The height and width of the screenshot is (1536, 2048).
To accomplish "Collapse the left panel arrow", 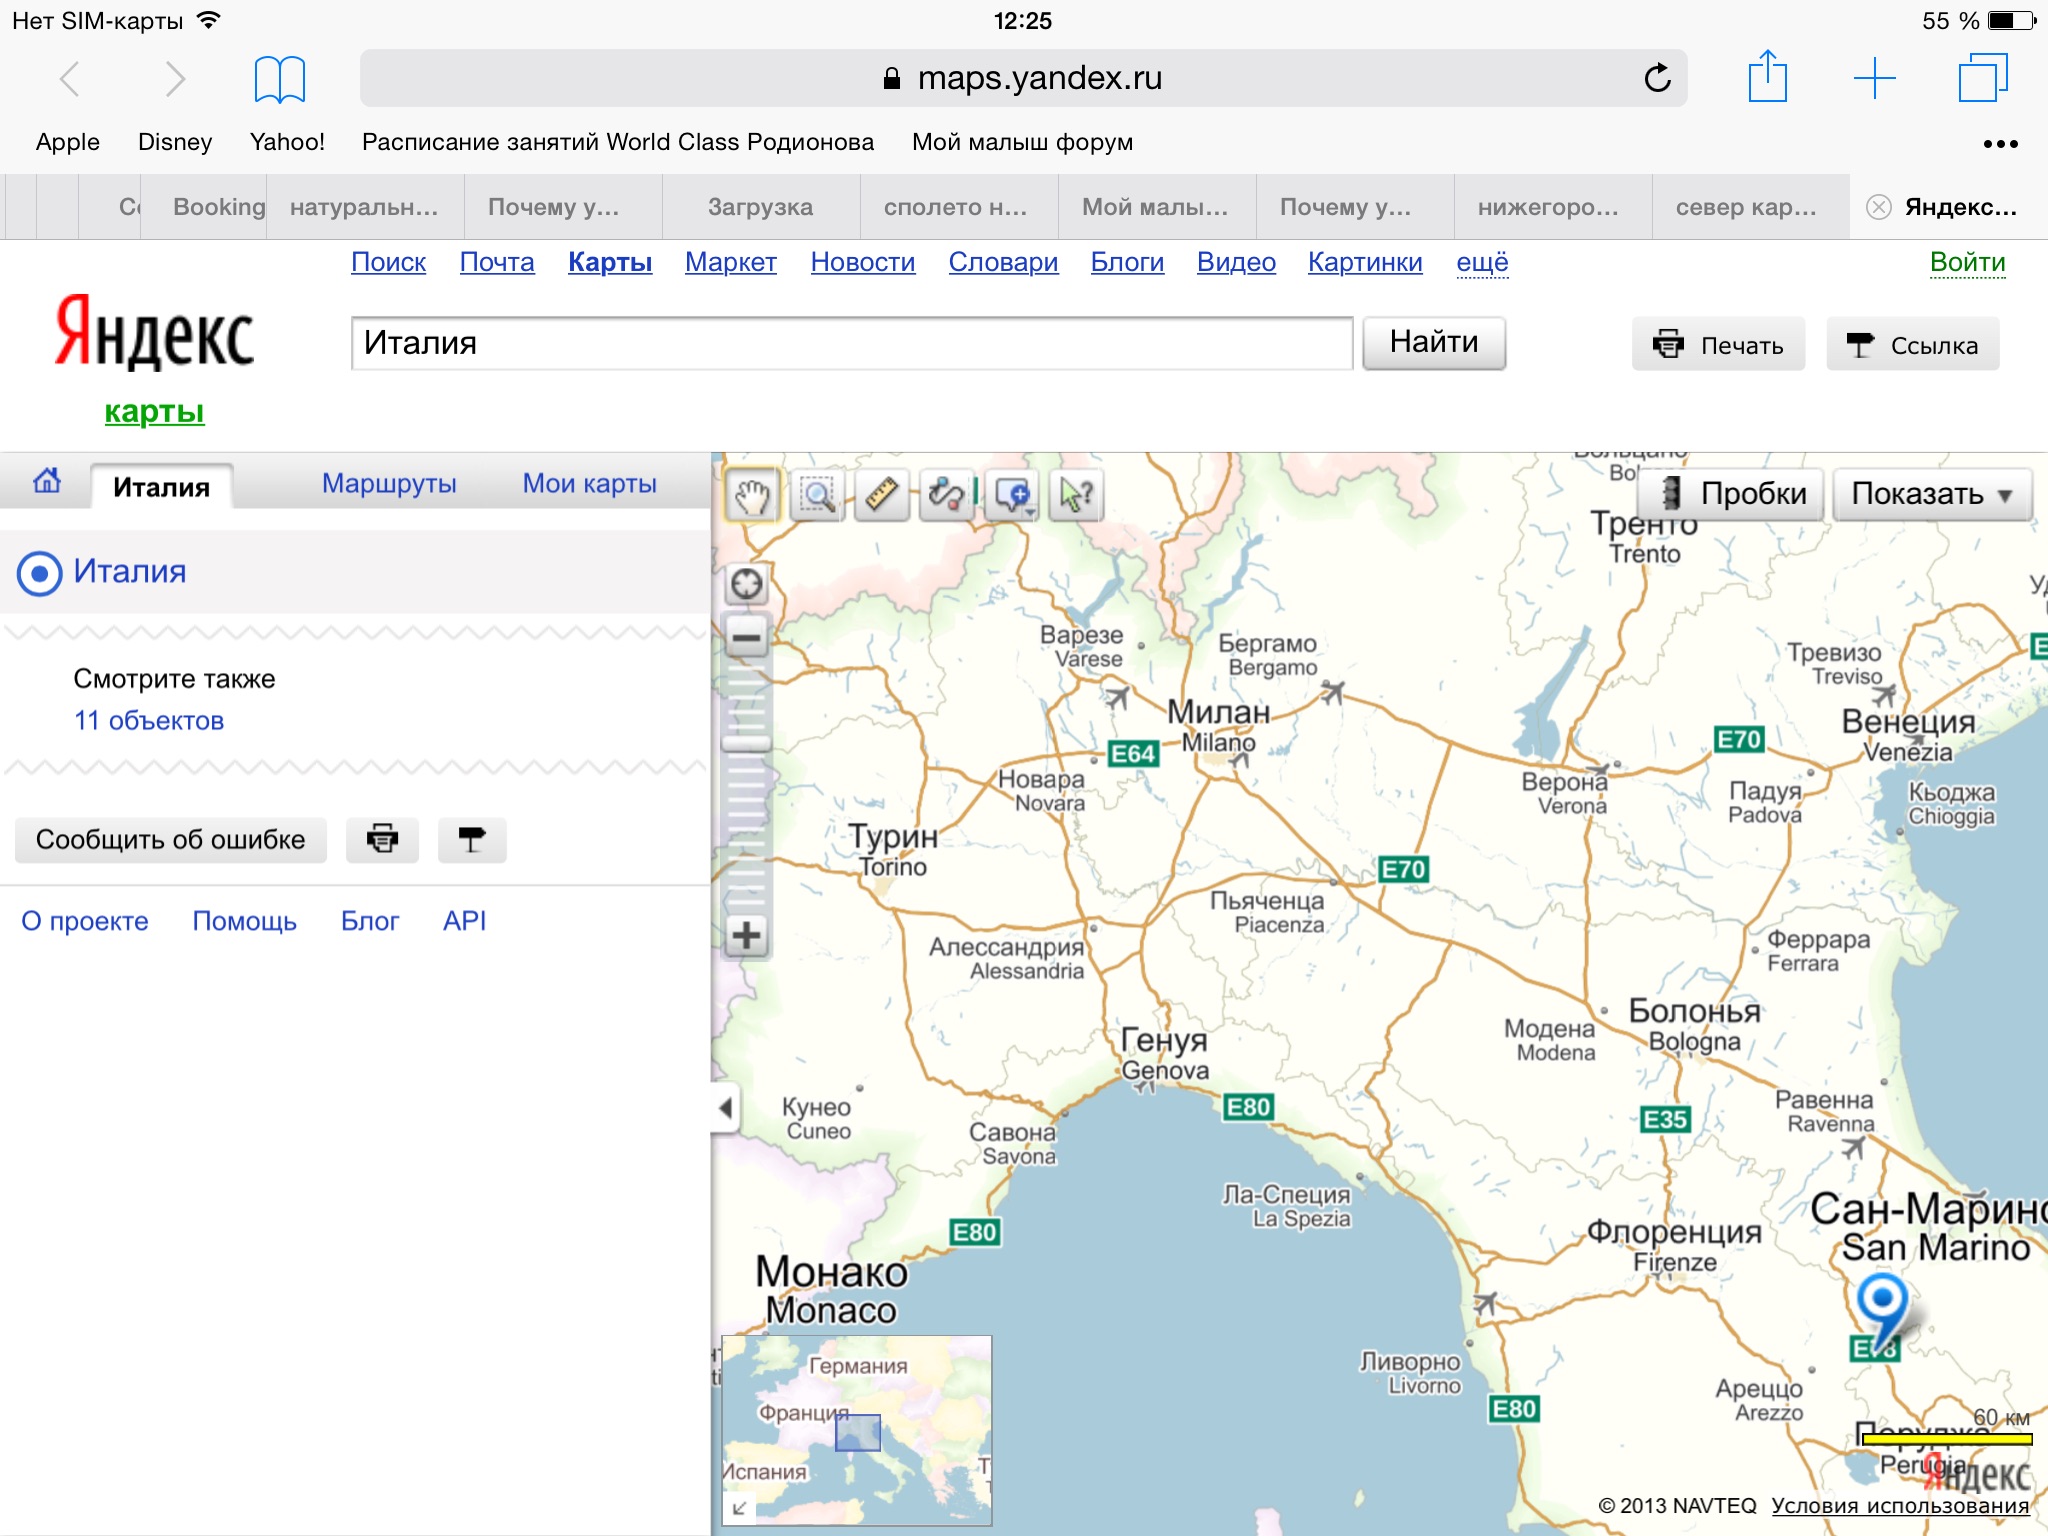I will (726, 1107).
